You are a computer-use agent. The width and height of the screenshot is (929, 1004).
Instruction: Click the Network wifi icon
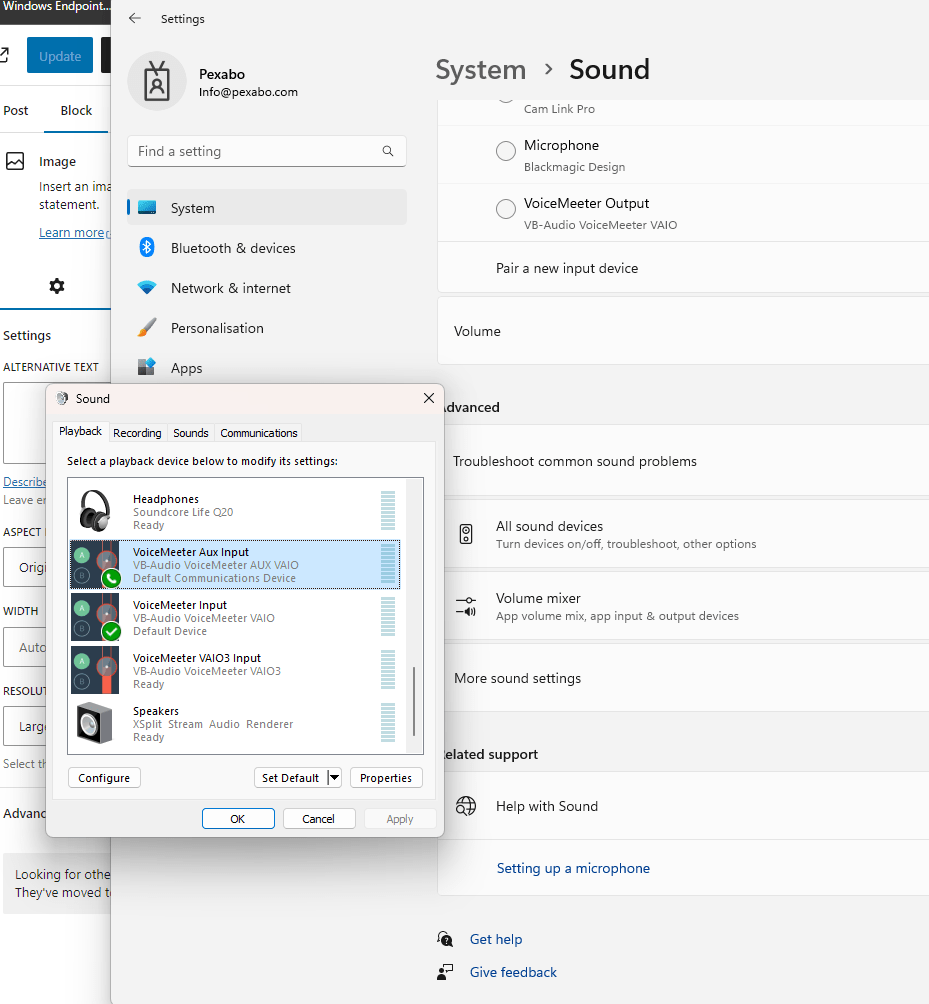point(147,287)
